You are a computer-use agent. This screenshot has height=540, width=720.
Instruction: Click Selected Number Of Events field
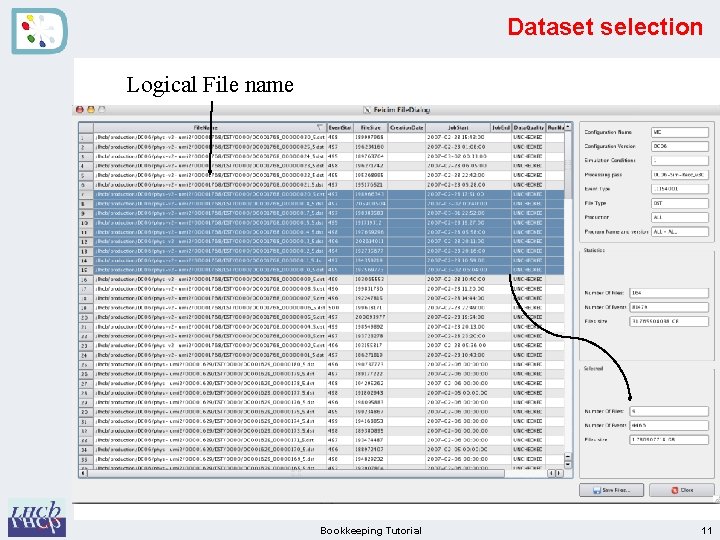pyautogui.click(x=669, y=426)
